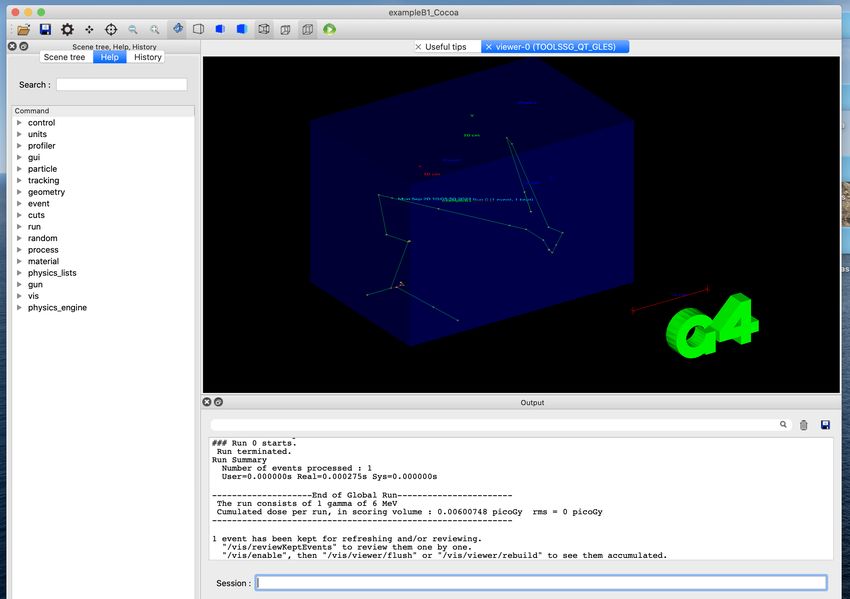This screenshot has height=599, width=850.
Task: Expand the cuts command node
Action: 19,215
